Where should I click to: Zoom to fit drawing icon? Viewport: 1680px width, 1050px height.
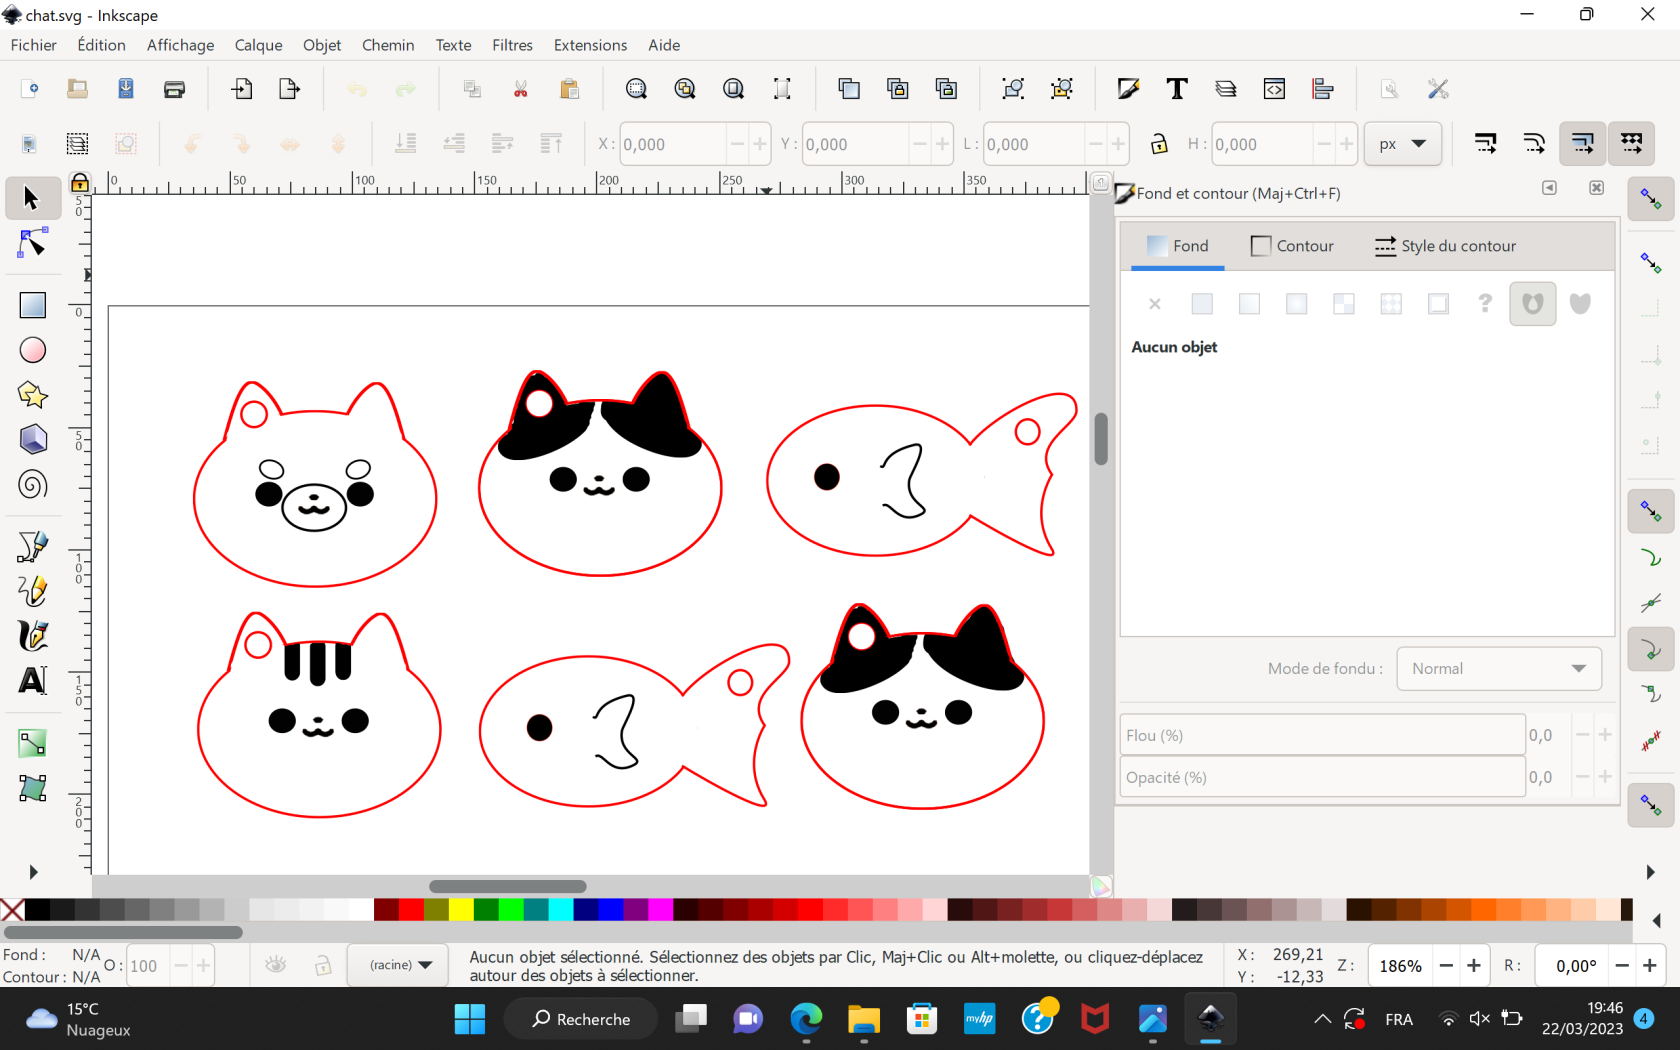685,89
